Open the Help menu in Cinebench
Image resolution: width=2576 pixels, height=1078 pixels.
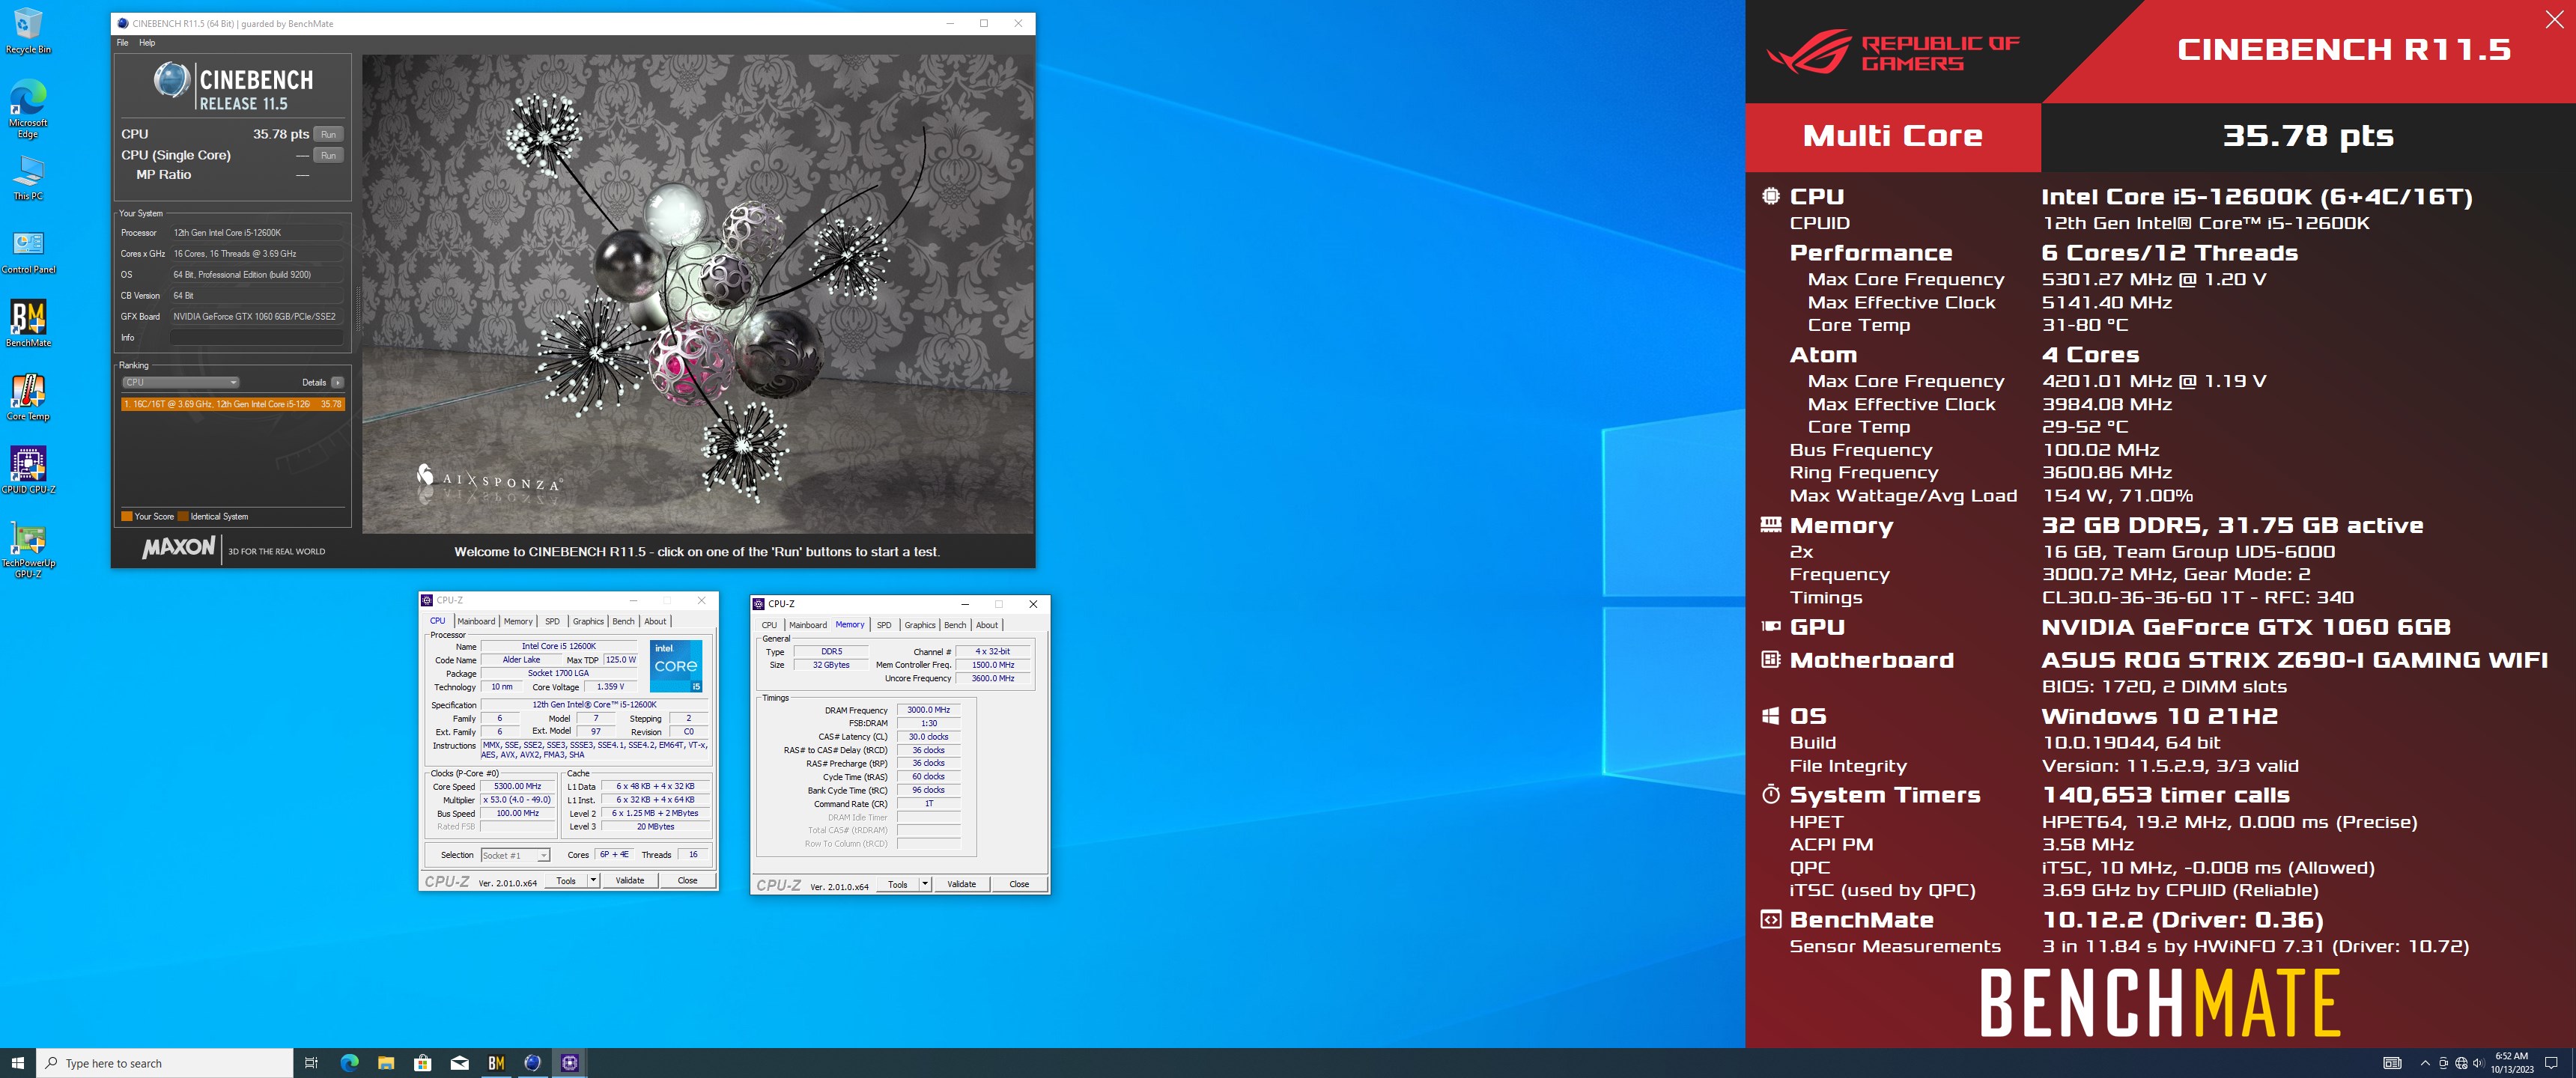147,43
